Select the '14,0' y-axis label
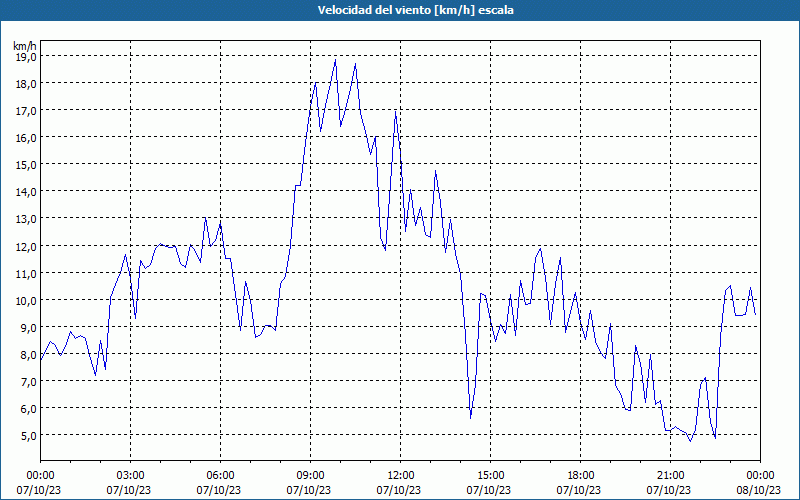Screen dimensions: 800x500 pos(26,192)
